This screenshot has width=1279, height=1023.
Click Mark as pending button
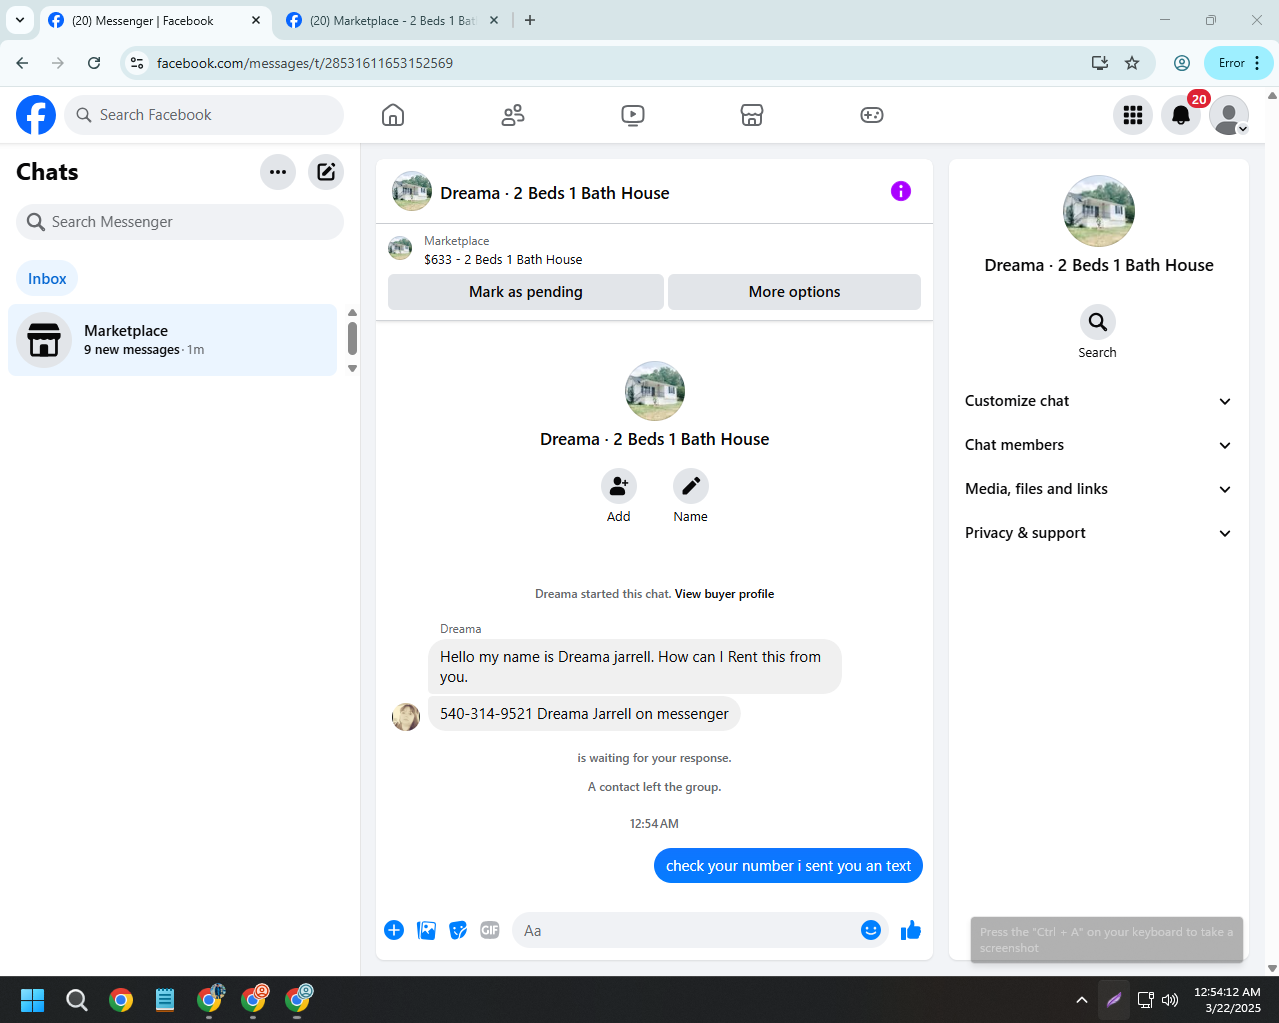pyautogui.click(x=526, y=292)
